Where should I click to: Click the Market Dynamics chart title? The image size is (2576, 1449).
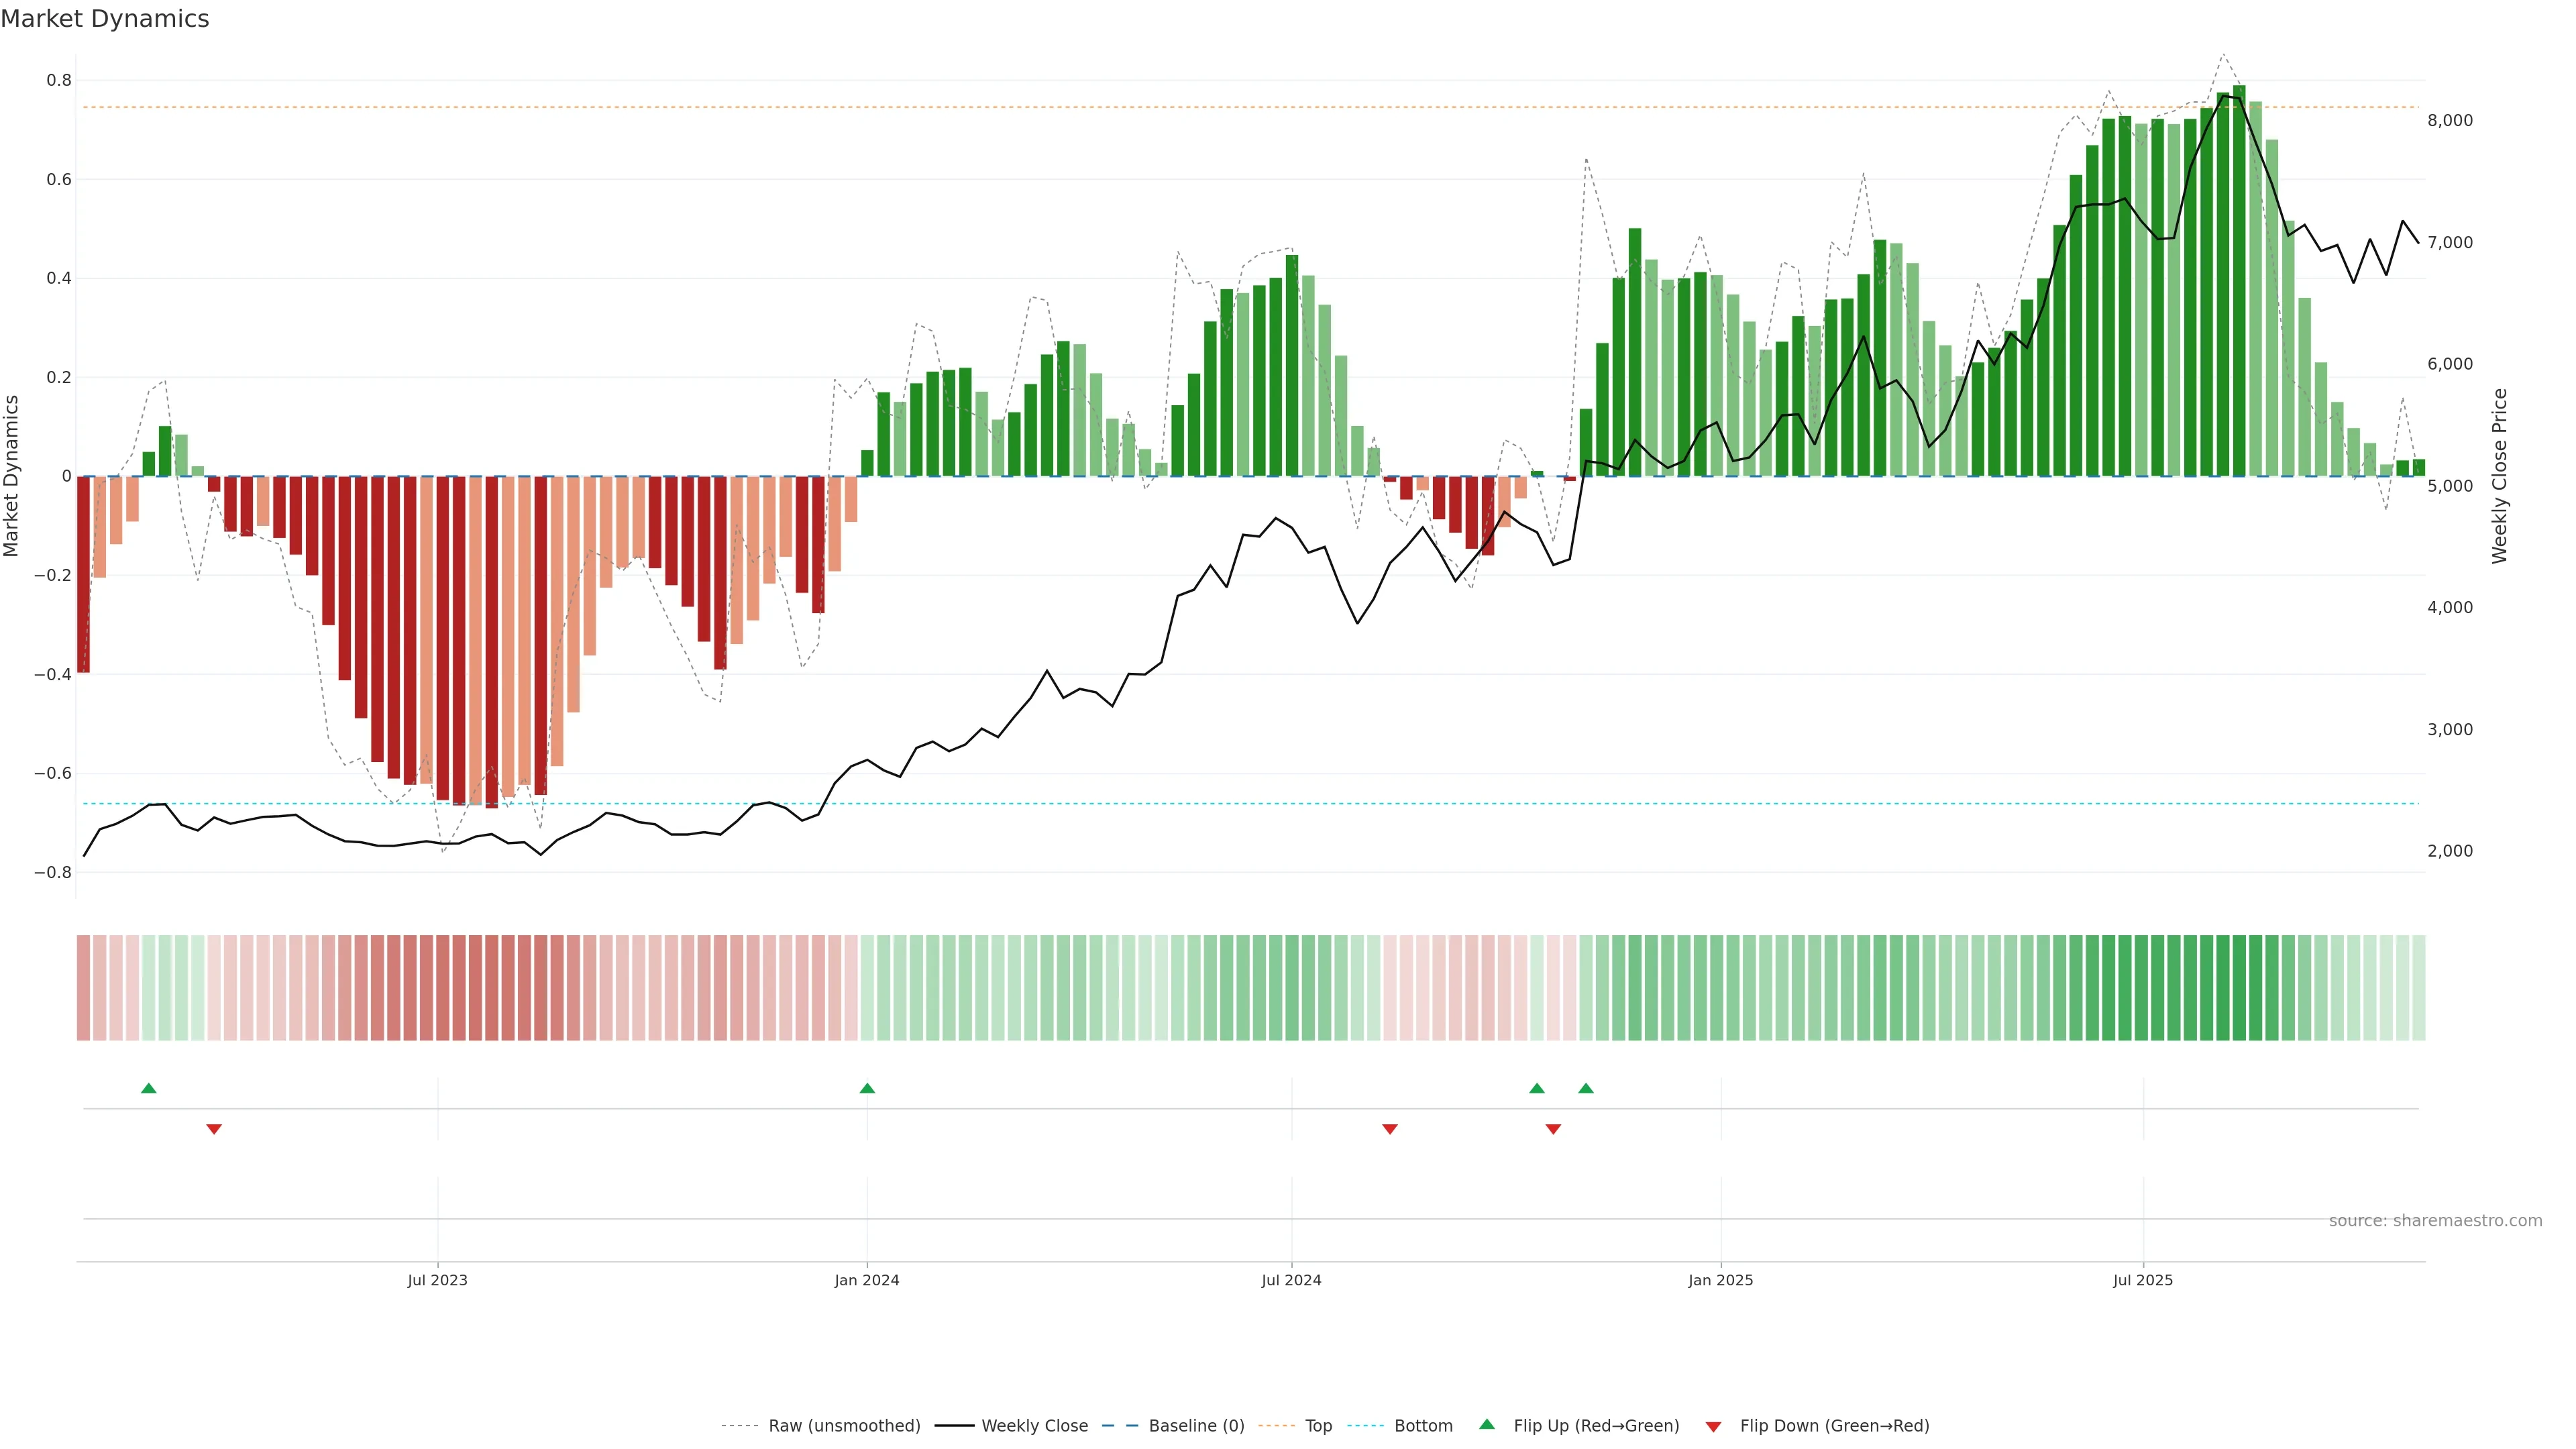pyautogui.click(x=105, y=19)
